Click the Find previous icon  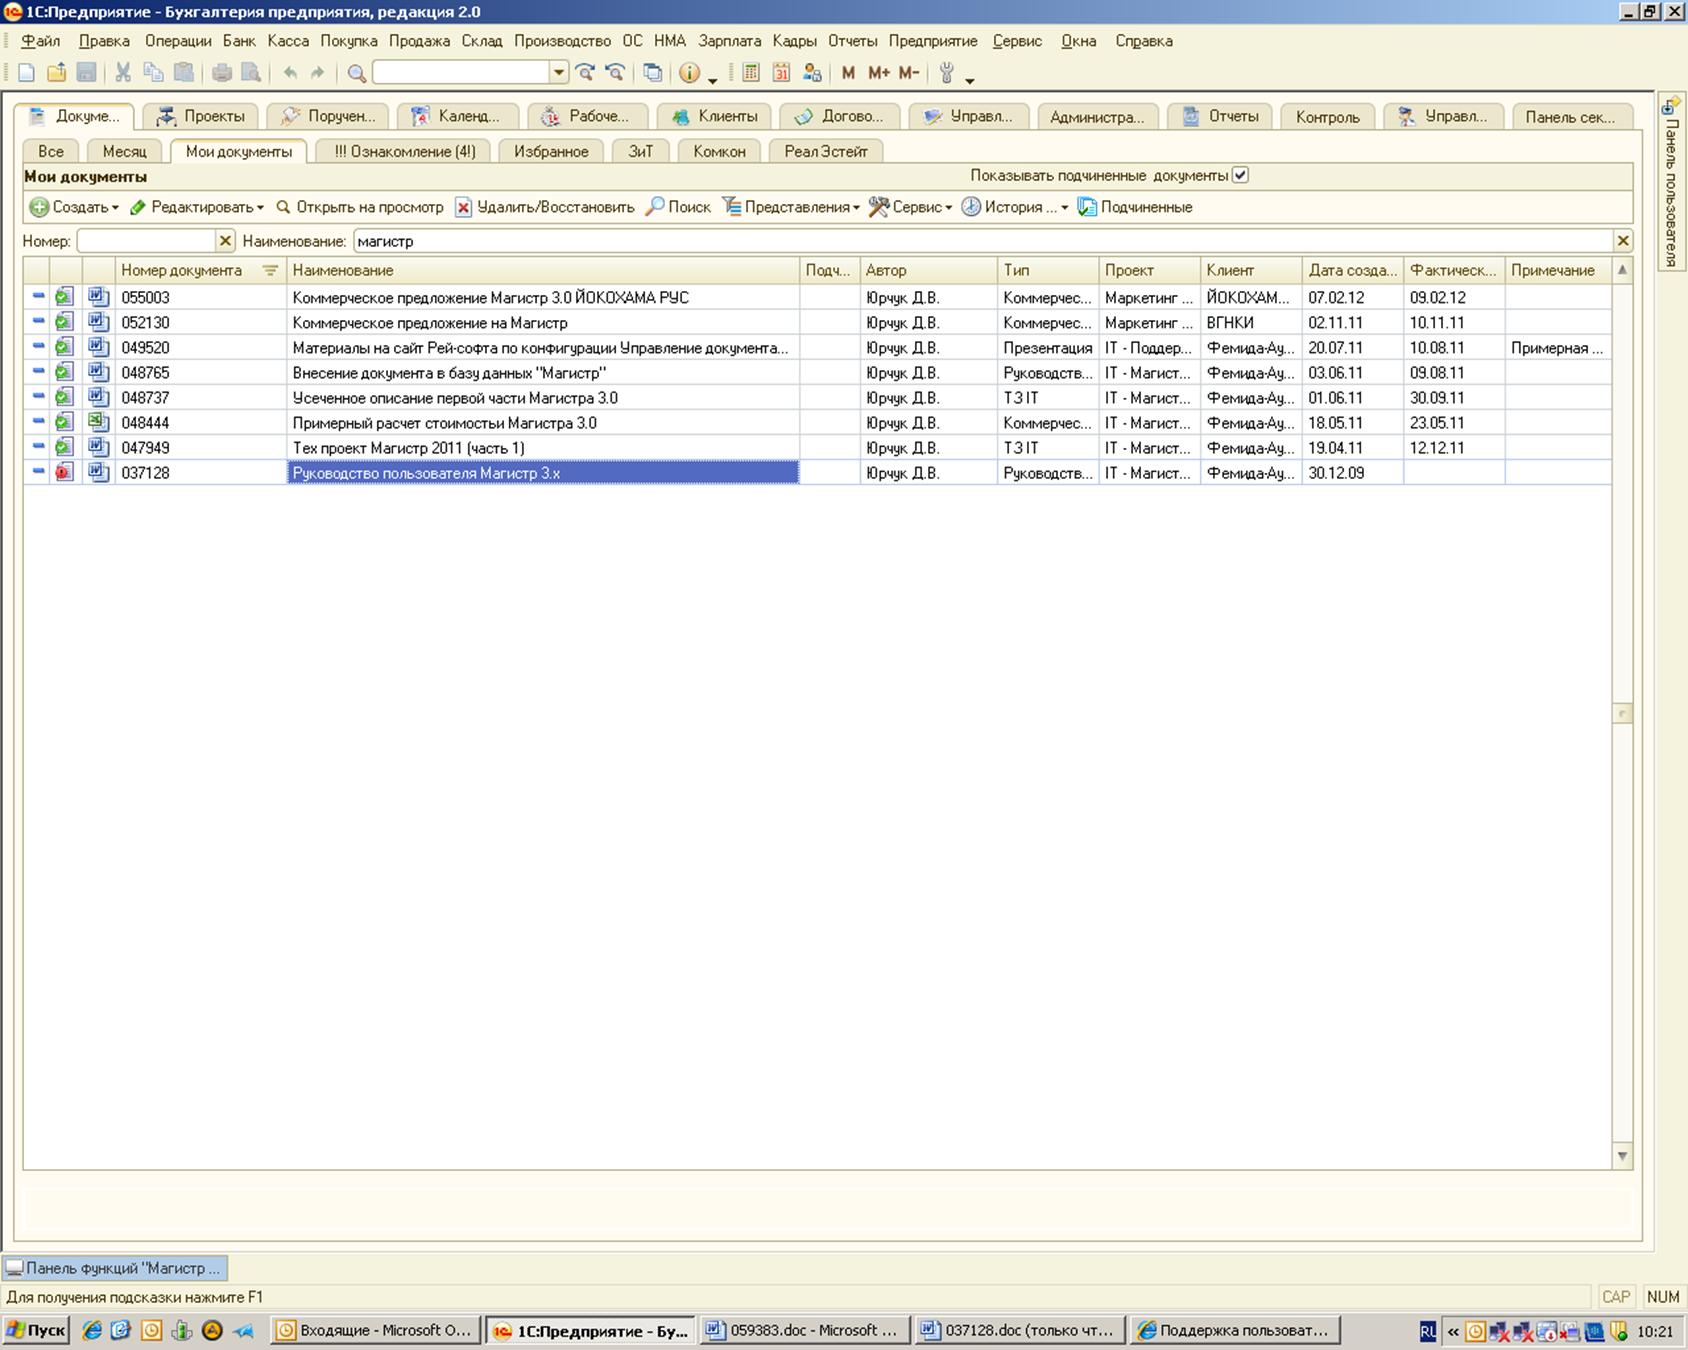click(x=616, y=72)
